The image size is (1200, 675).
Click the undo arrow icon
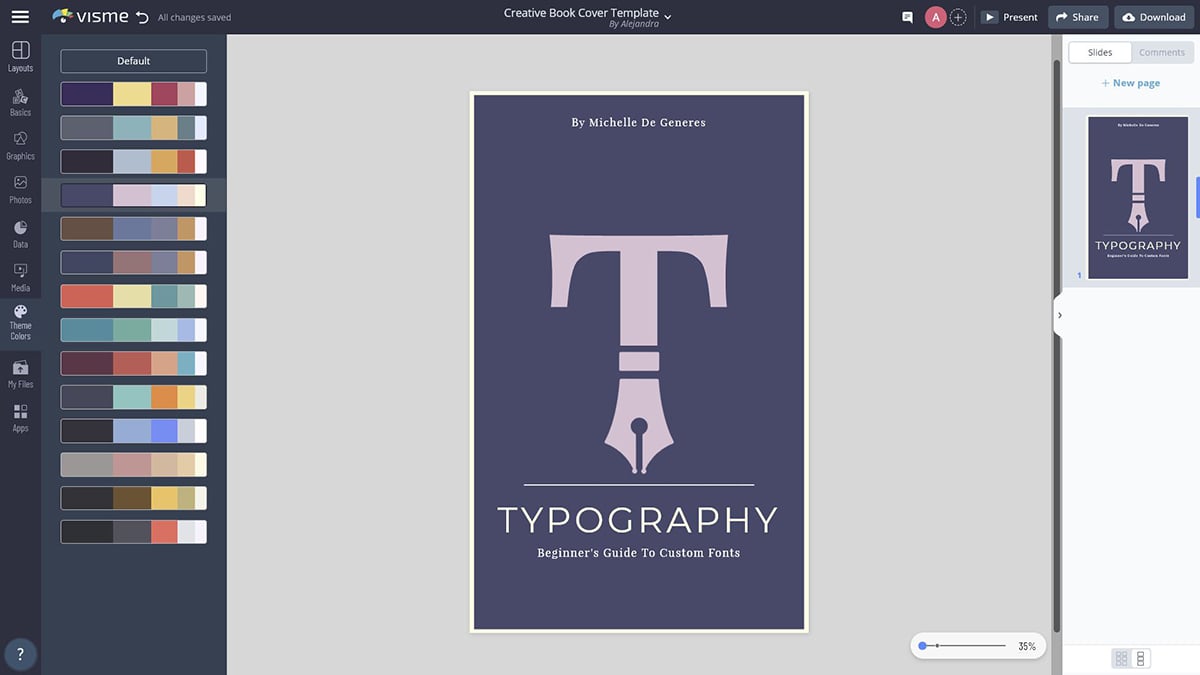pyautogui.click(x=141, y=17)
